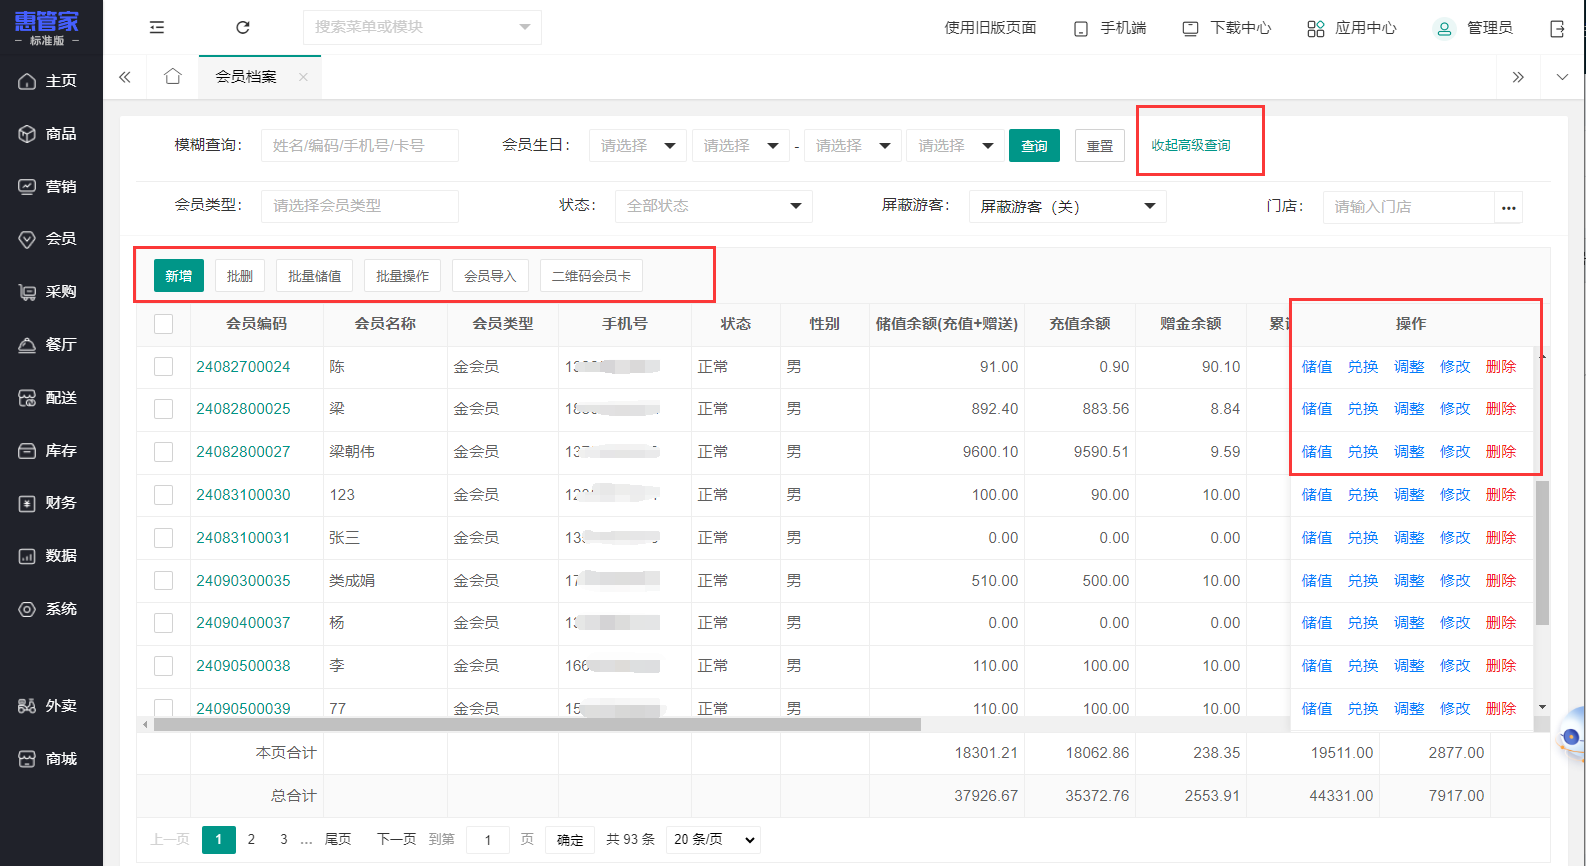
Task: Click the 门店 ellipsis picker button
Action: 1508,207
